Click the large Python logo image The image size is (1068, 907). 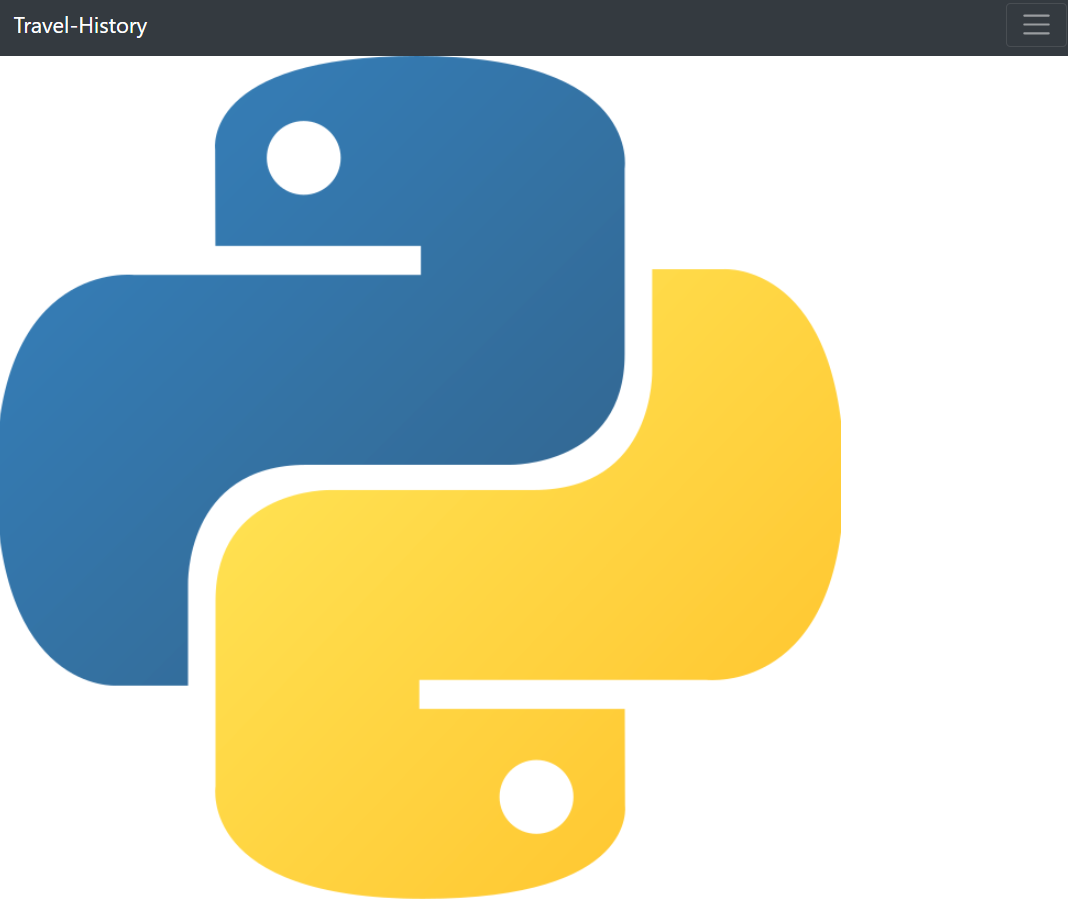(420, 477)
